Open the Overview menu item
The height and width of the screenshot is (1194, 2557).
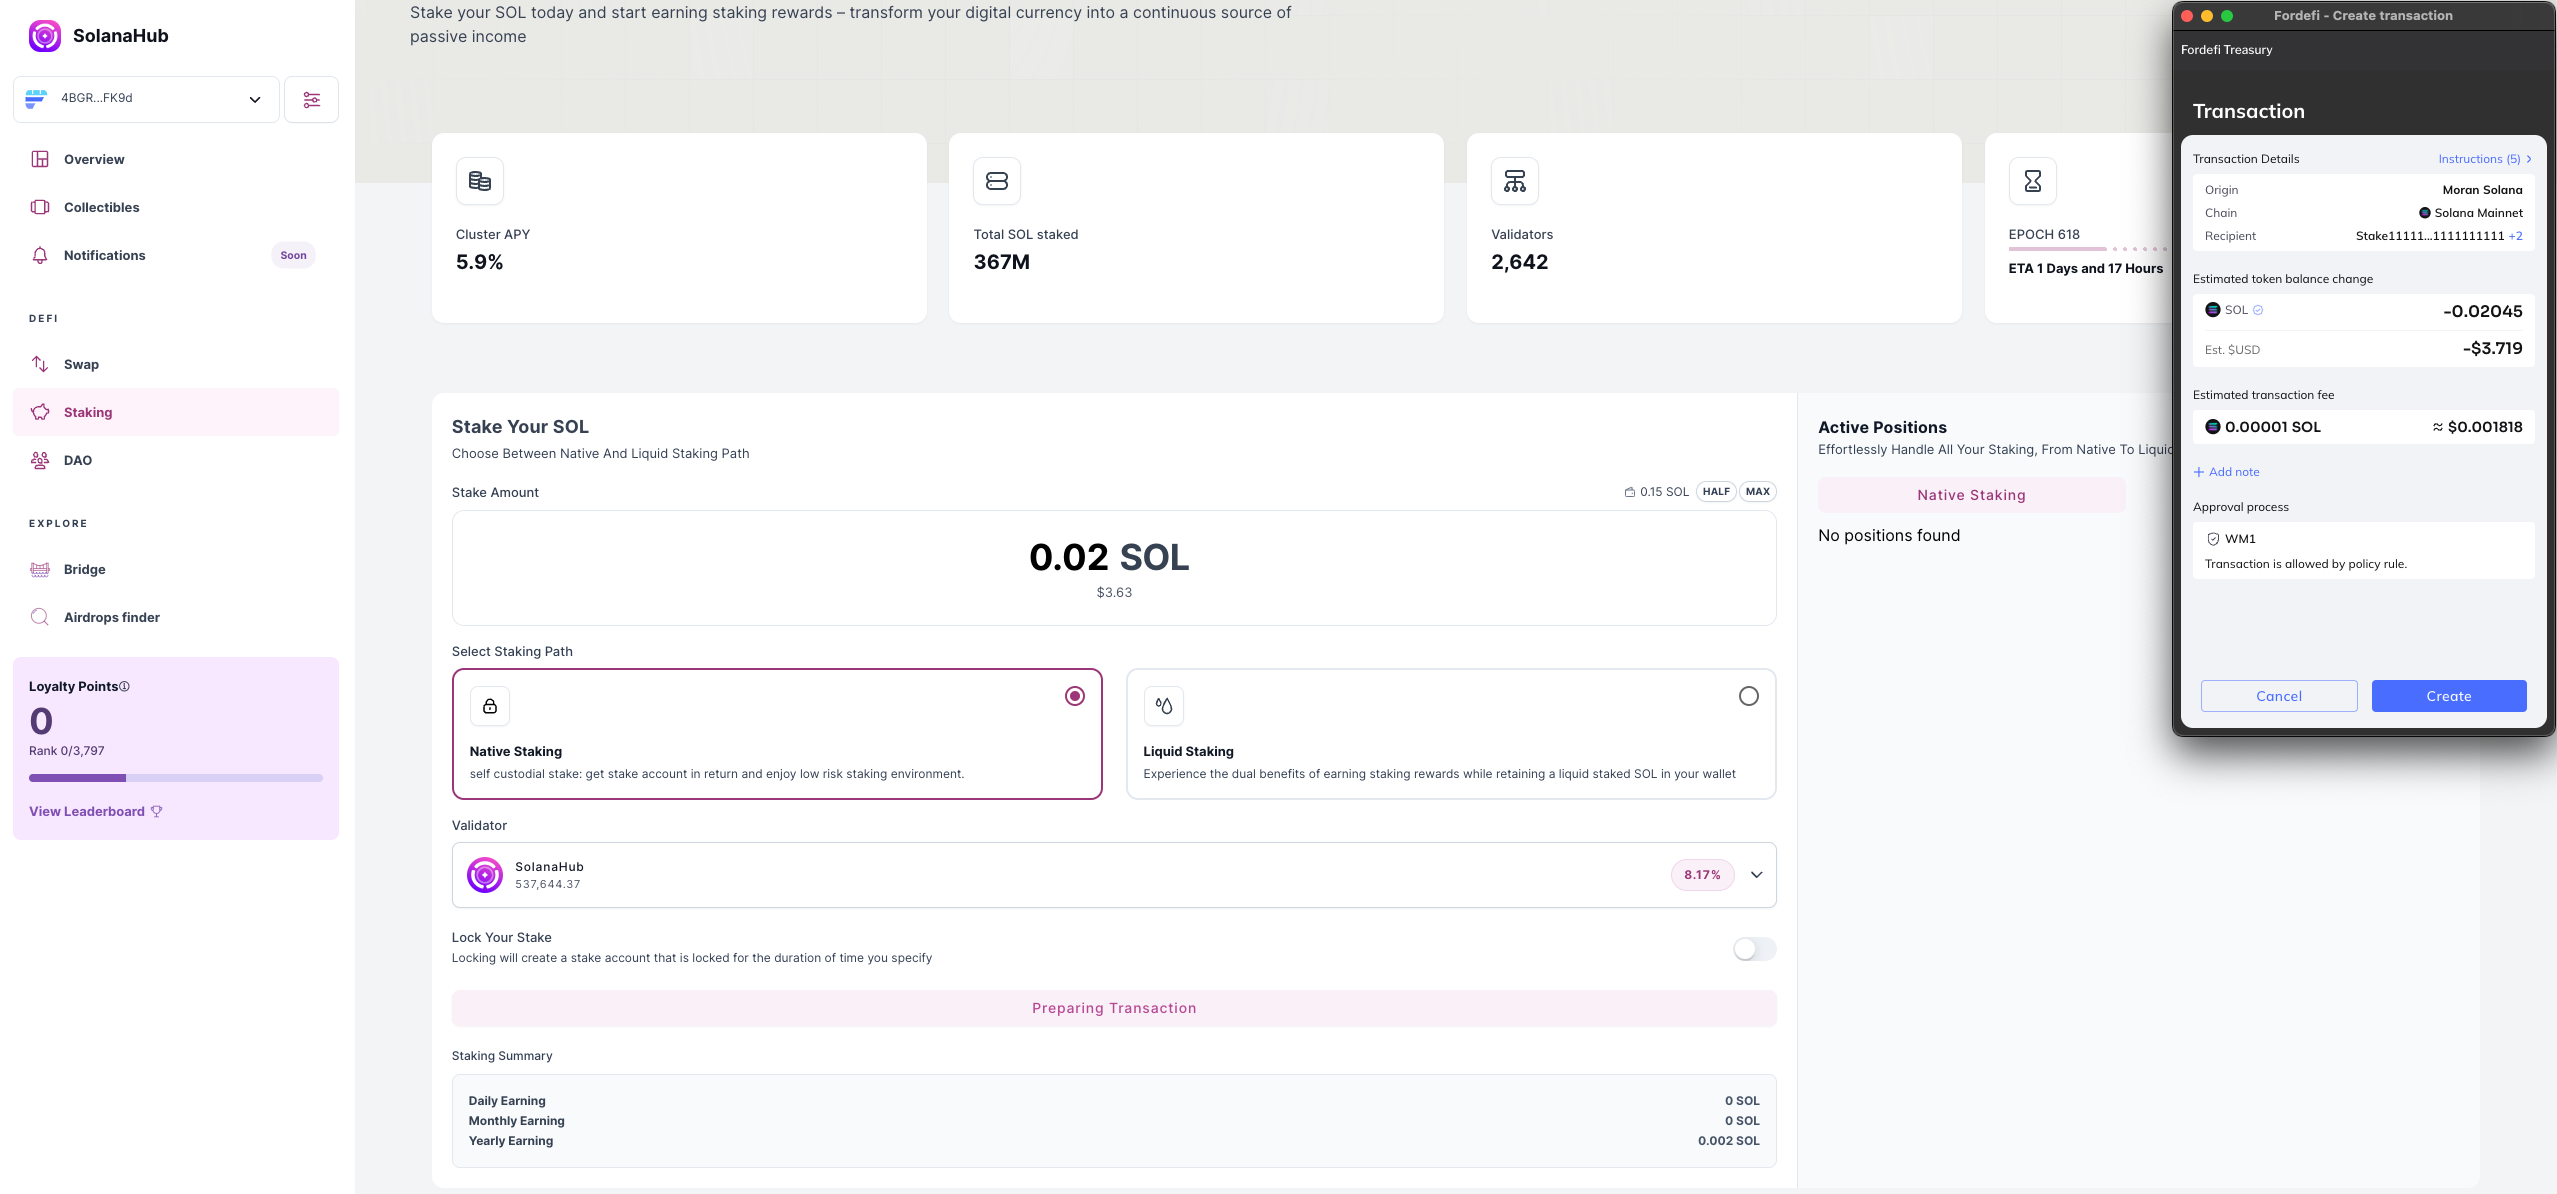point(176,159)
